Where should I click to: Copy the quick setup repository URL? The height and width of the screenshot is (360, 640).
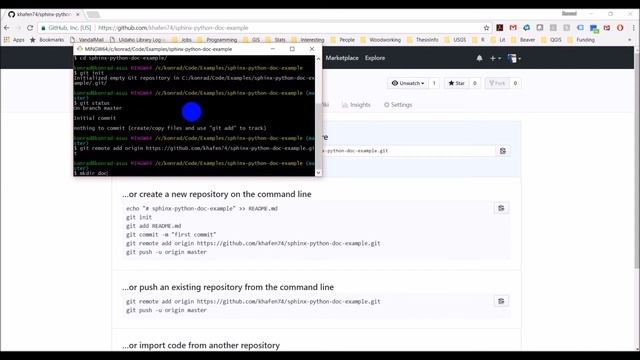[x=503, y=151]
